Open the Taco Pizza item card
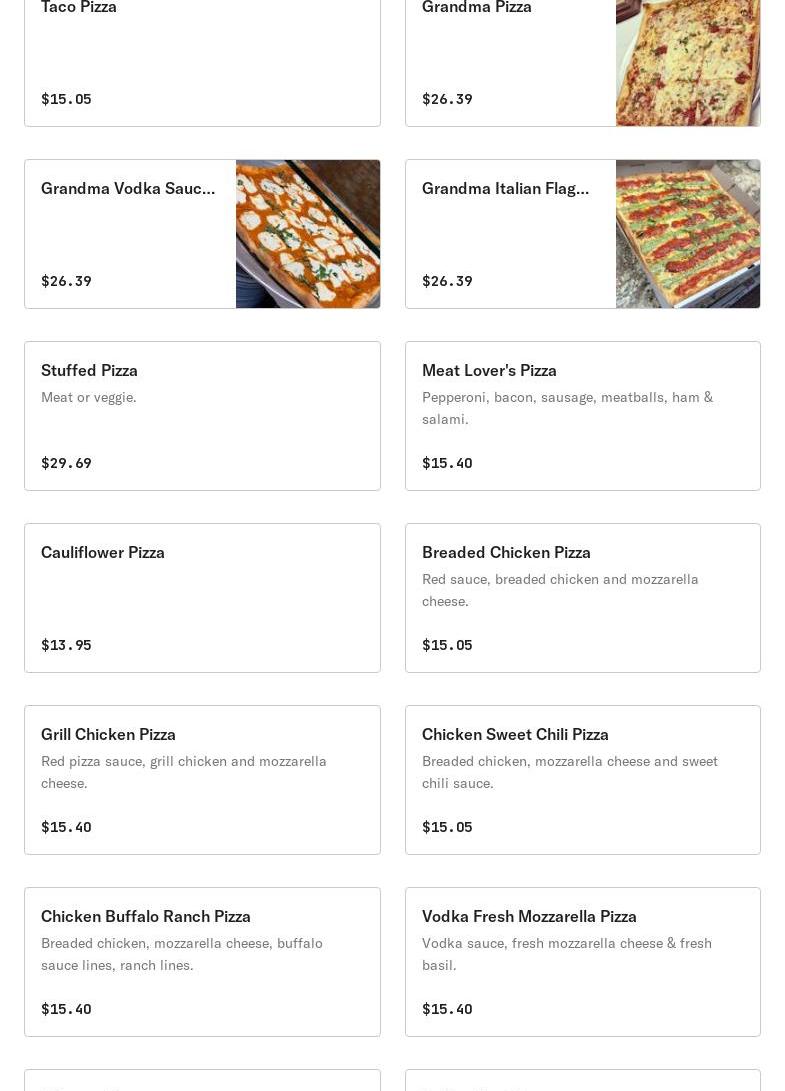Viewport: 785px width, 1091px height. tap(203, 63)
